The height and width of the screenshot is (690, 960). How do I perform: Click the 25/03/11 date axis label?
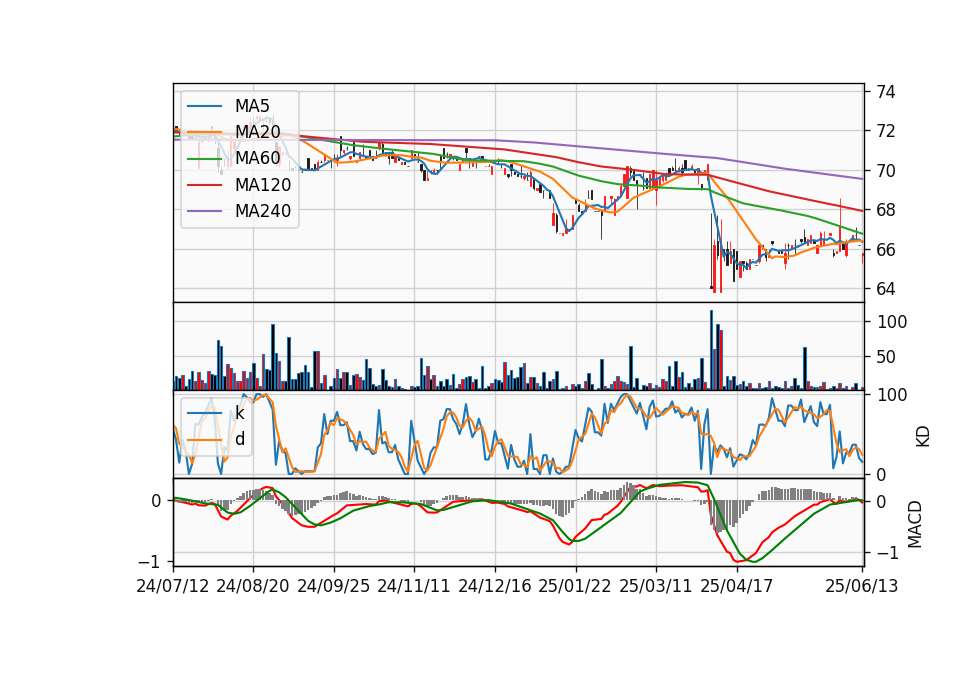tap(656, 586)
